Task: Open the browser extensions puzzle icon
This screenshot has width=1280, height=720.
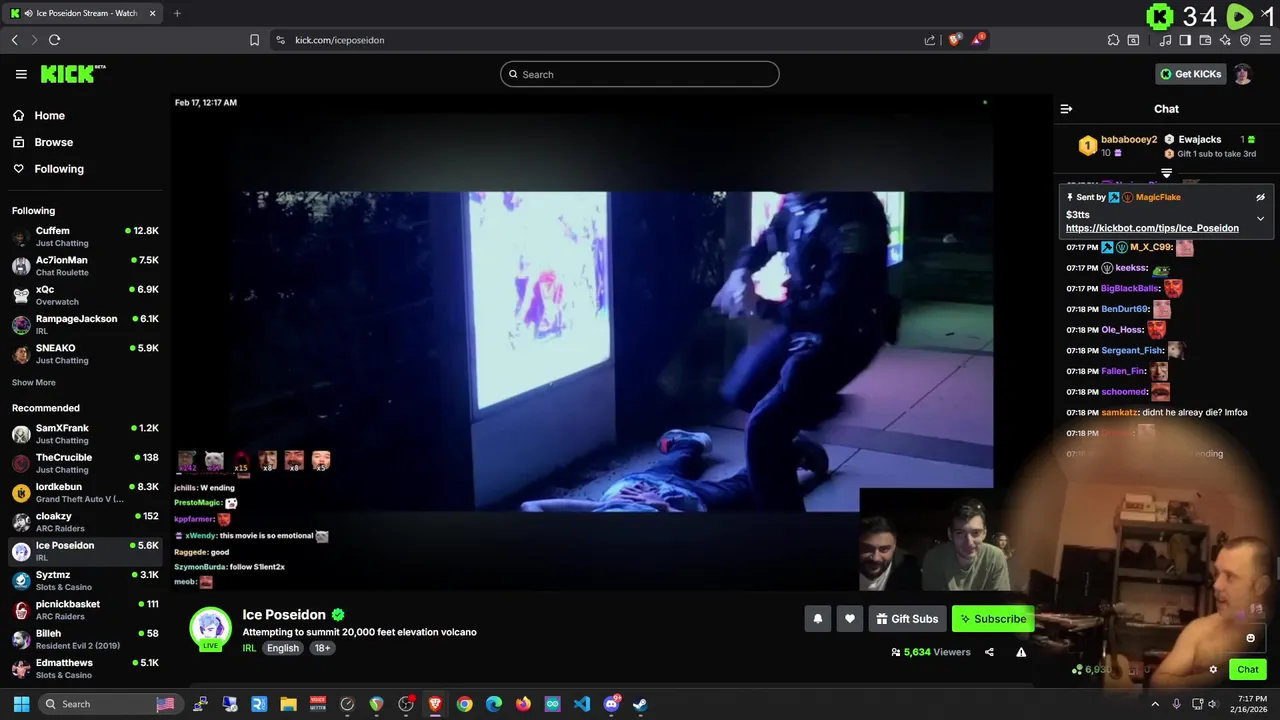Action: tap(1113, 40)
